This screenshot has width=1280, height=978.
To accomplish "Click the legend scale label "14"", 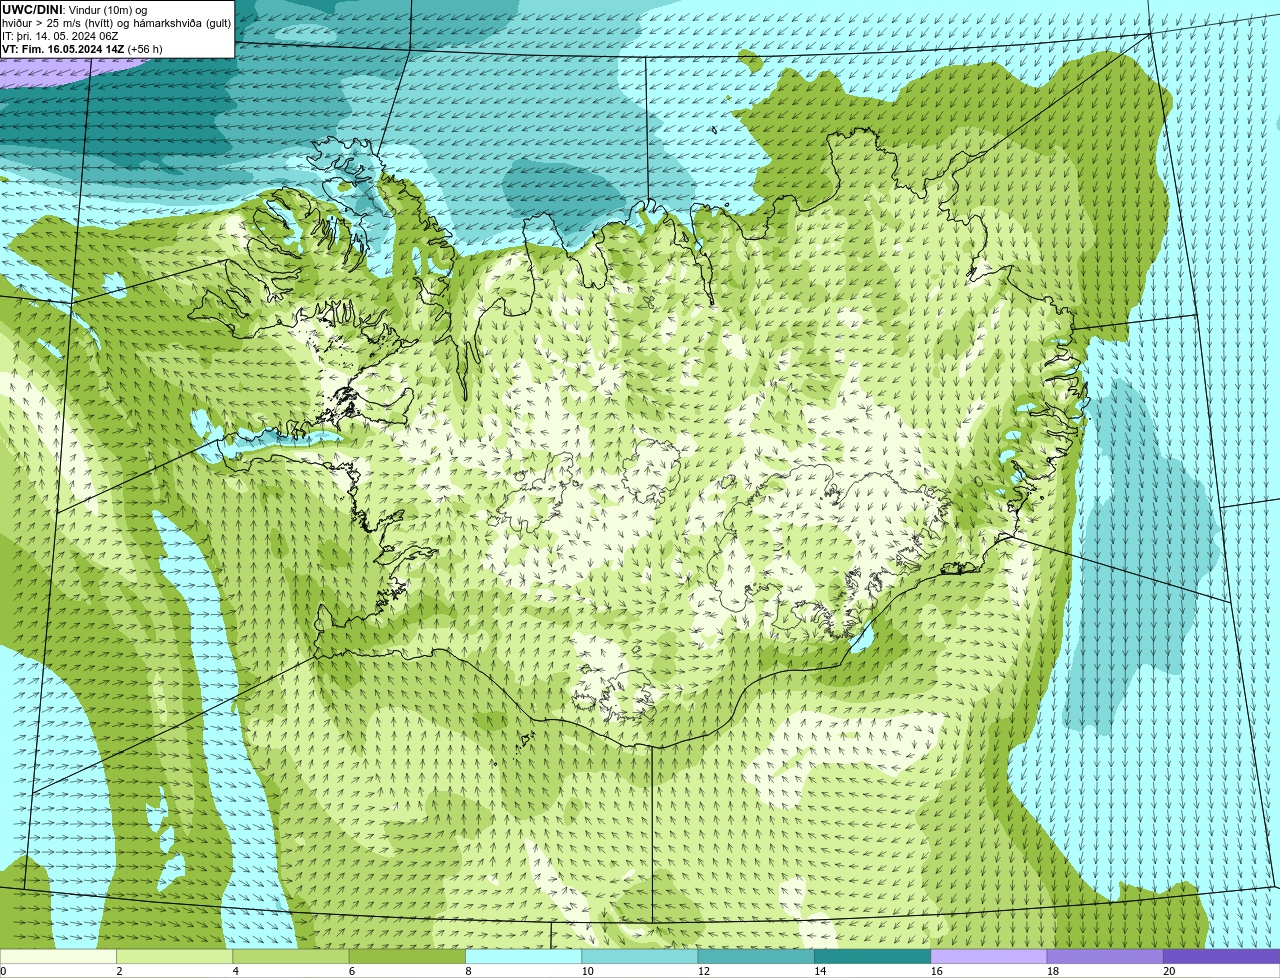I will [820, 971].
